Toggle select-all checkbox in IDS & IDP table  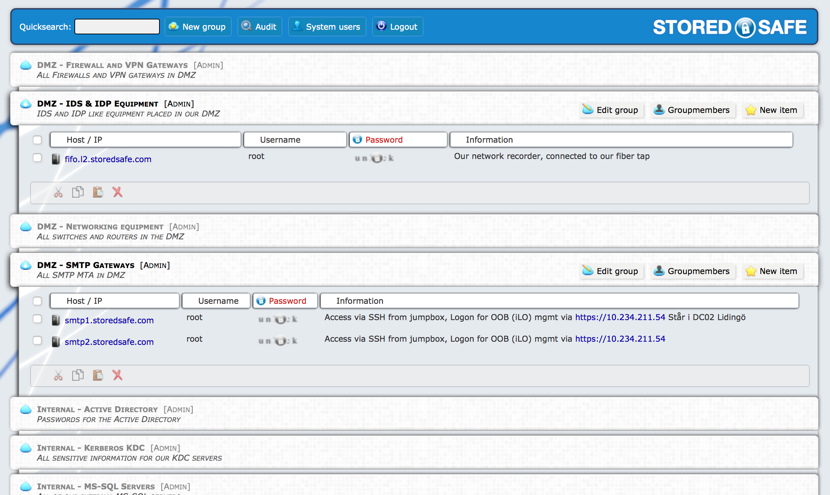[37, 140]
